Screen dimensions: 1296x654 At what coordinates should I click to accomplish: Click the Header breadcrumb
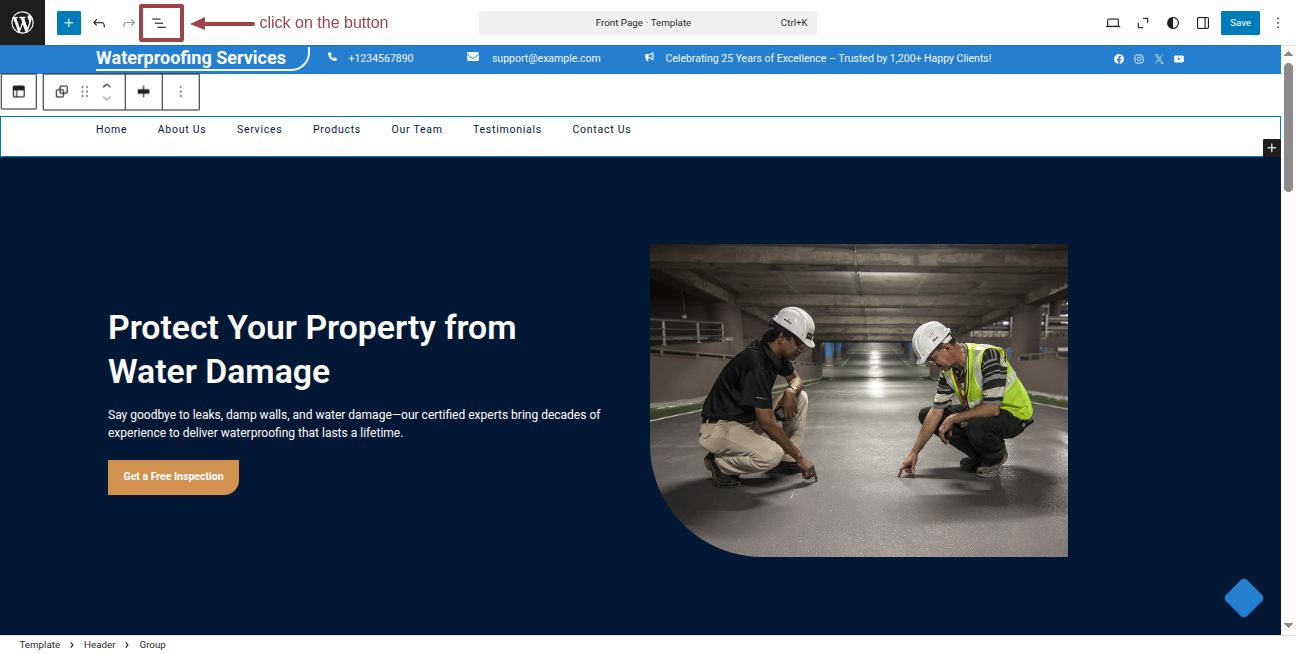pos(100,645)
